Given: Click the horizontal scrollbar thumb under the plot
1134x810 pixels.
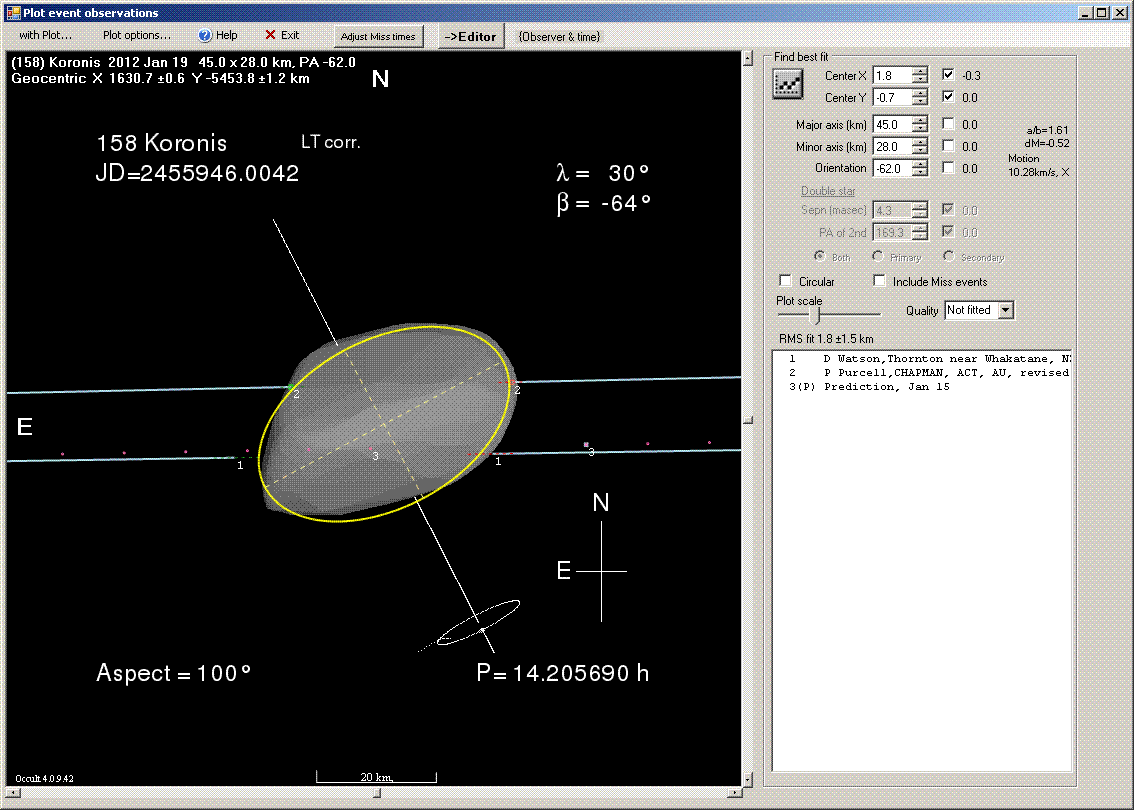Looking at the screenshot, I should coord(377,793).
